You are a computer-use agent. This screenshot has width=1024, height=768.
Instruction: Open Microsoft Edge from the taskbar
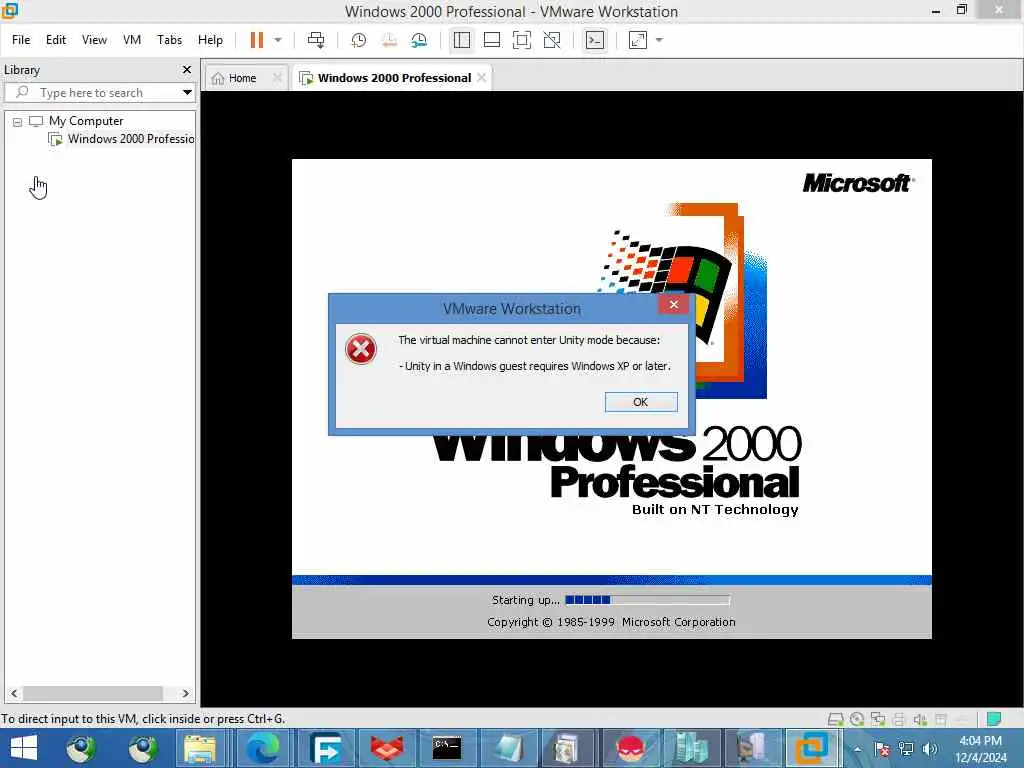[x=263, y=748]
